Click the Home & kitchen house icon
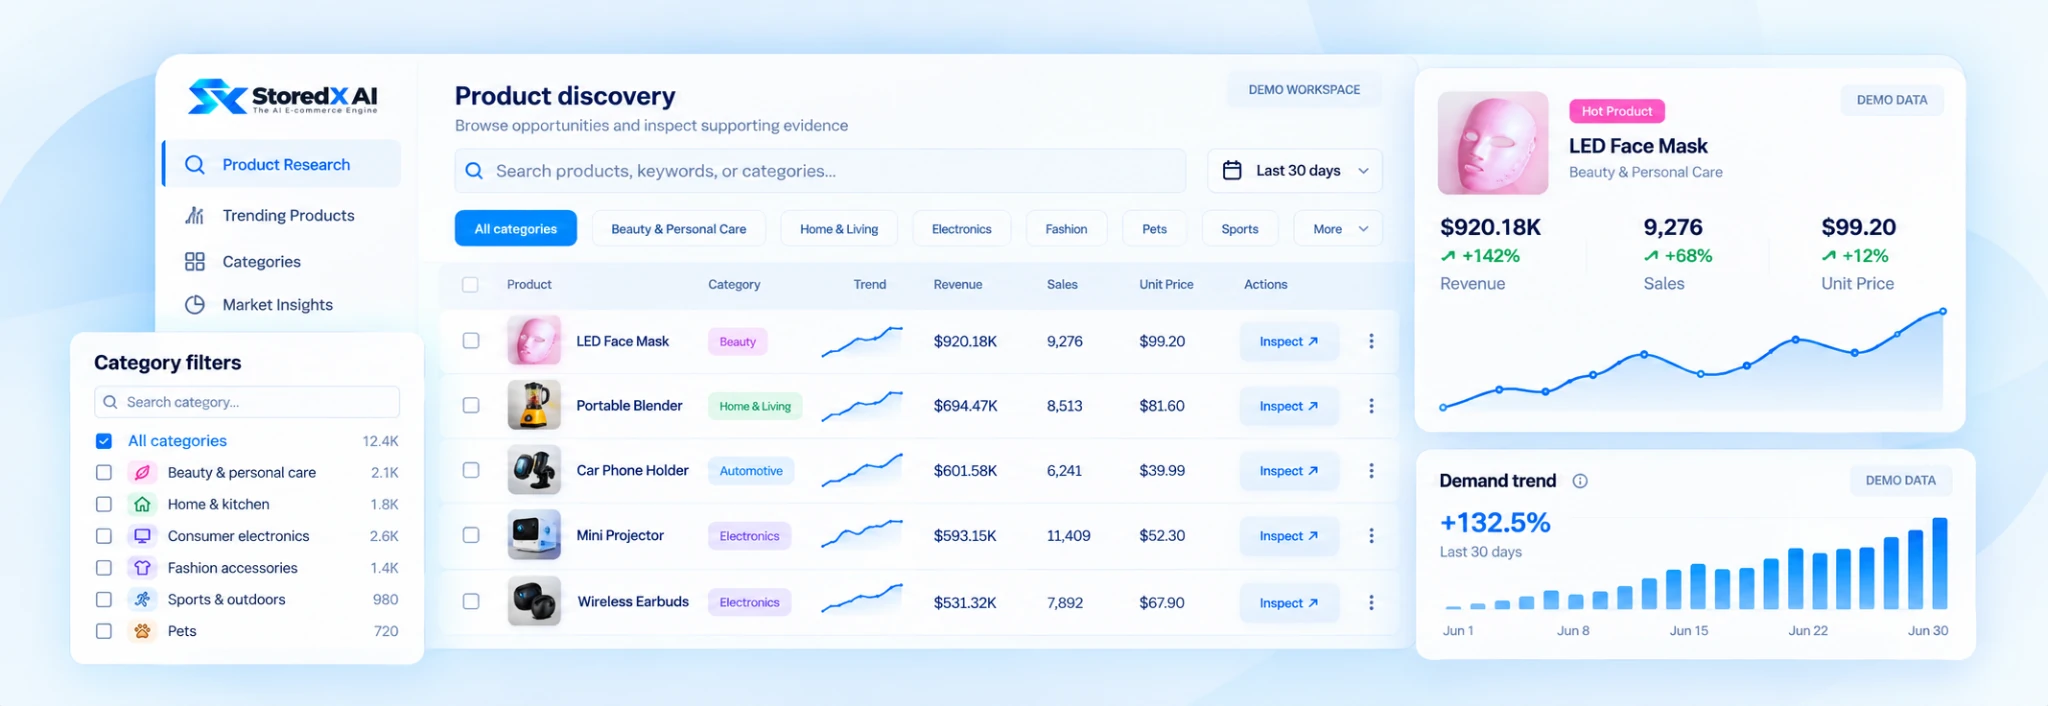 (x=143, y=505)
